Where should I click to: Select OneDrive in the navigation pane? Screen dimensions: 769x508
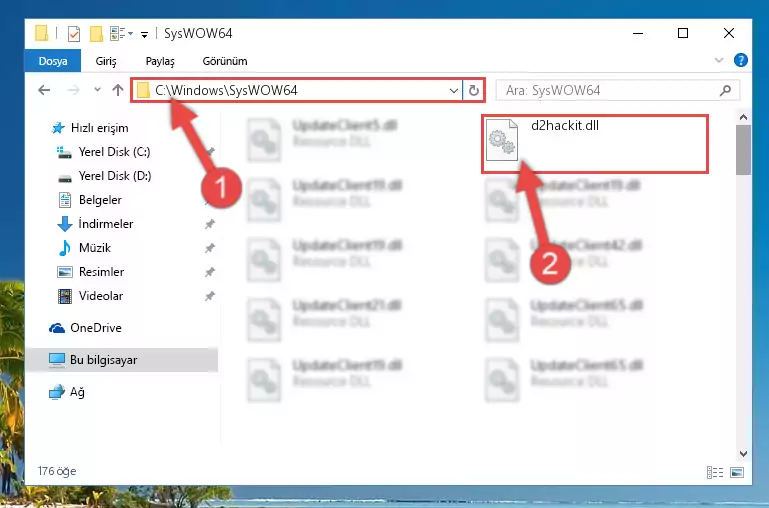click(x=85, y=328)
